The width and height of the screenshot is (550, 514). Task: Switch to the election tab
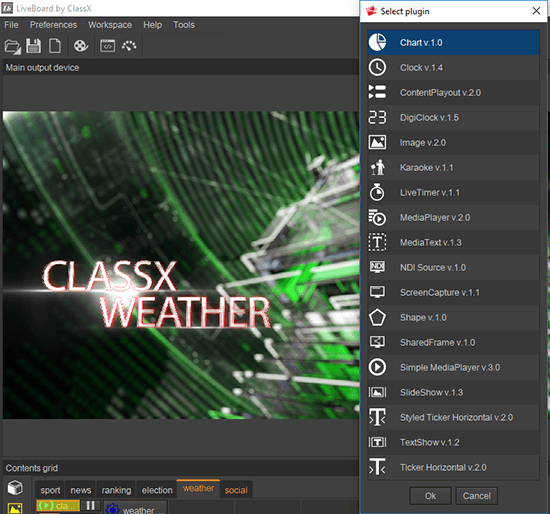pos(157,490)
